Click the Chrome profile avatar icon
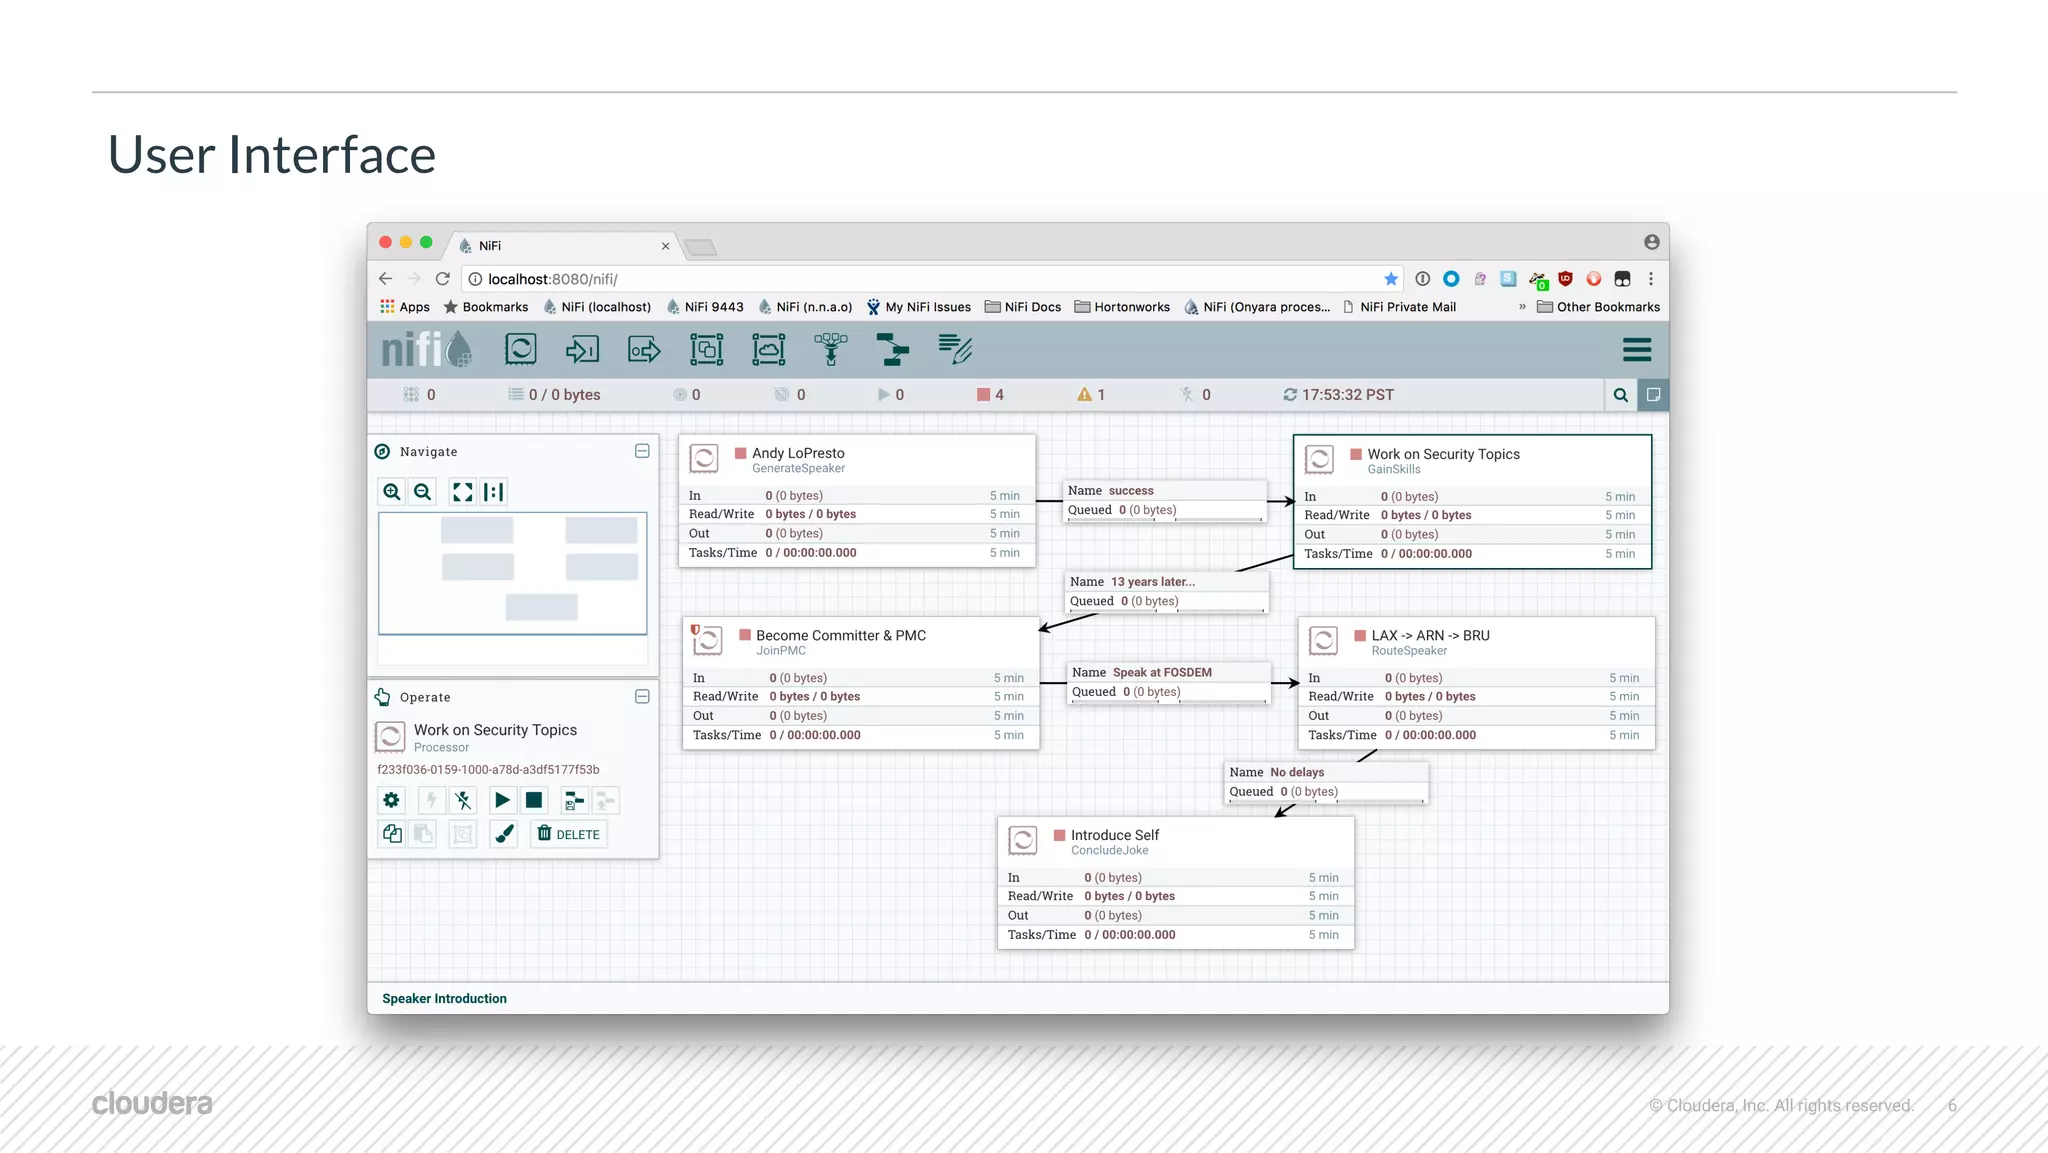The height and width of the screenshot is (1153, 2048). click(x=1651, y=242)
